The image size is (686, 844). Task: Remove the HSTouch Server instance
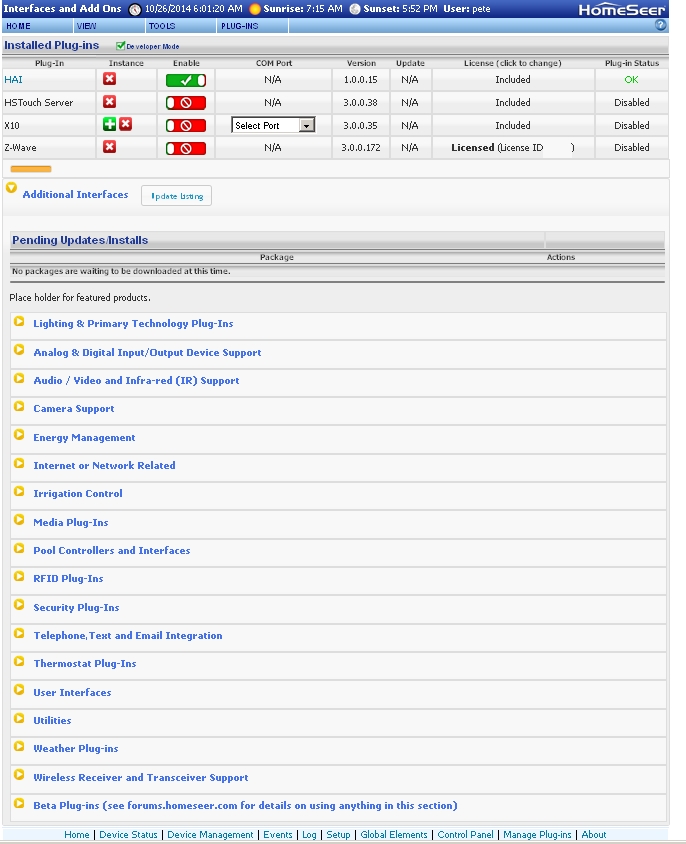(109, 102)
